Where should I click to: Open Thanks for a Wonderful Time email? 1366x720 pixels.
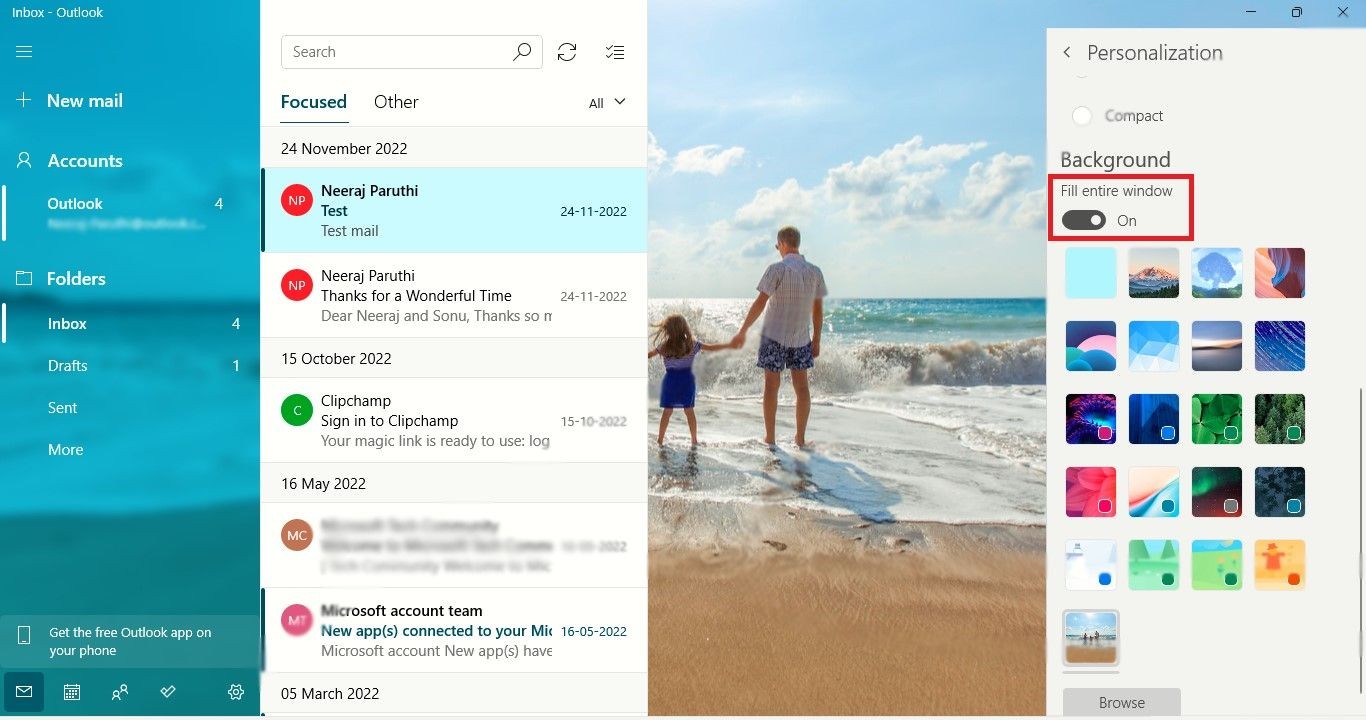(454, 295)
